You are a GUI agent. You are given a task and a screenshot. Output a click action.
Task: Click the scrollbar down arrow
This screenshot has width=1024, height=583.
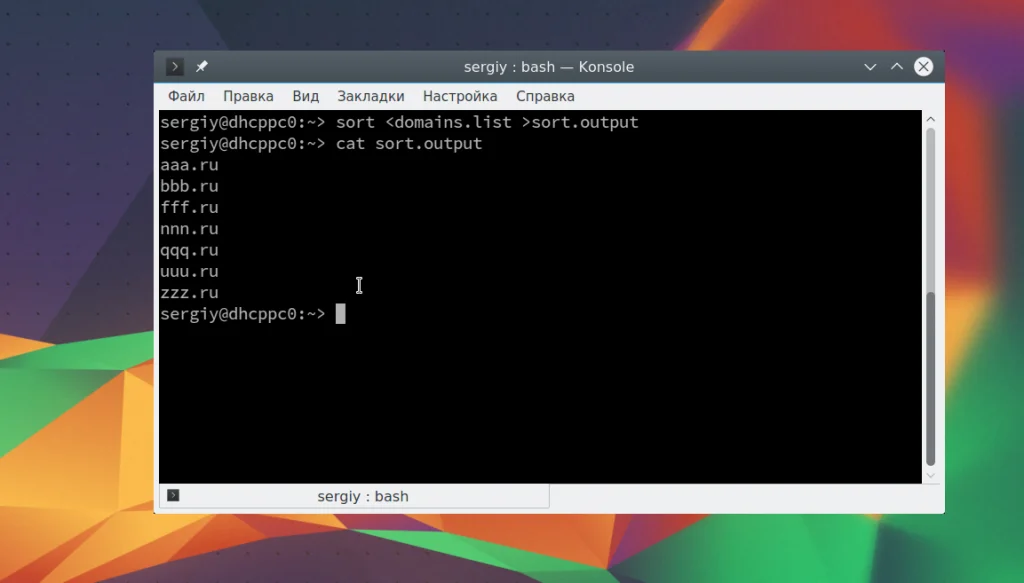click(x=931, y=476)
